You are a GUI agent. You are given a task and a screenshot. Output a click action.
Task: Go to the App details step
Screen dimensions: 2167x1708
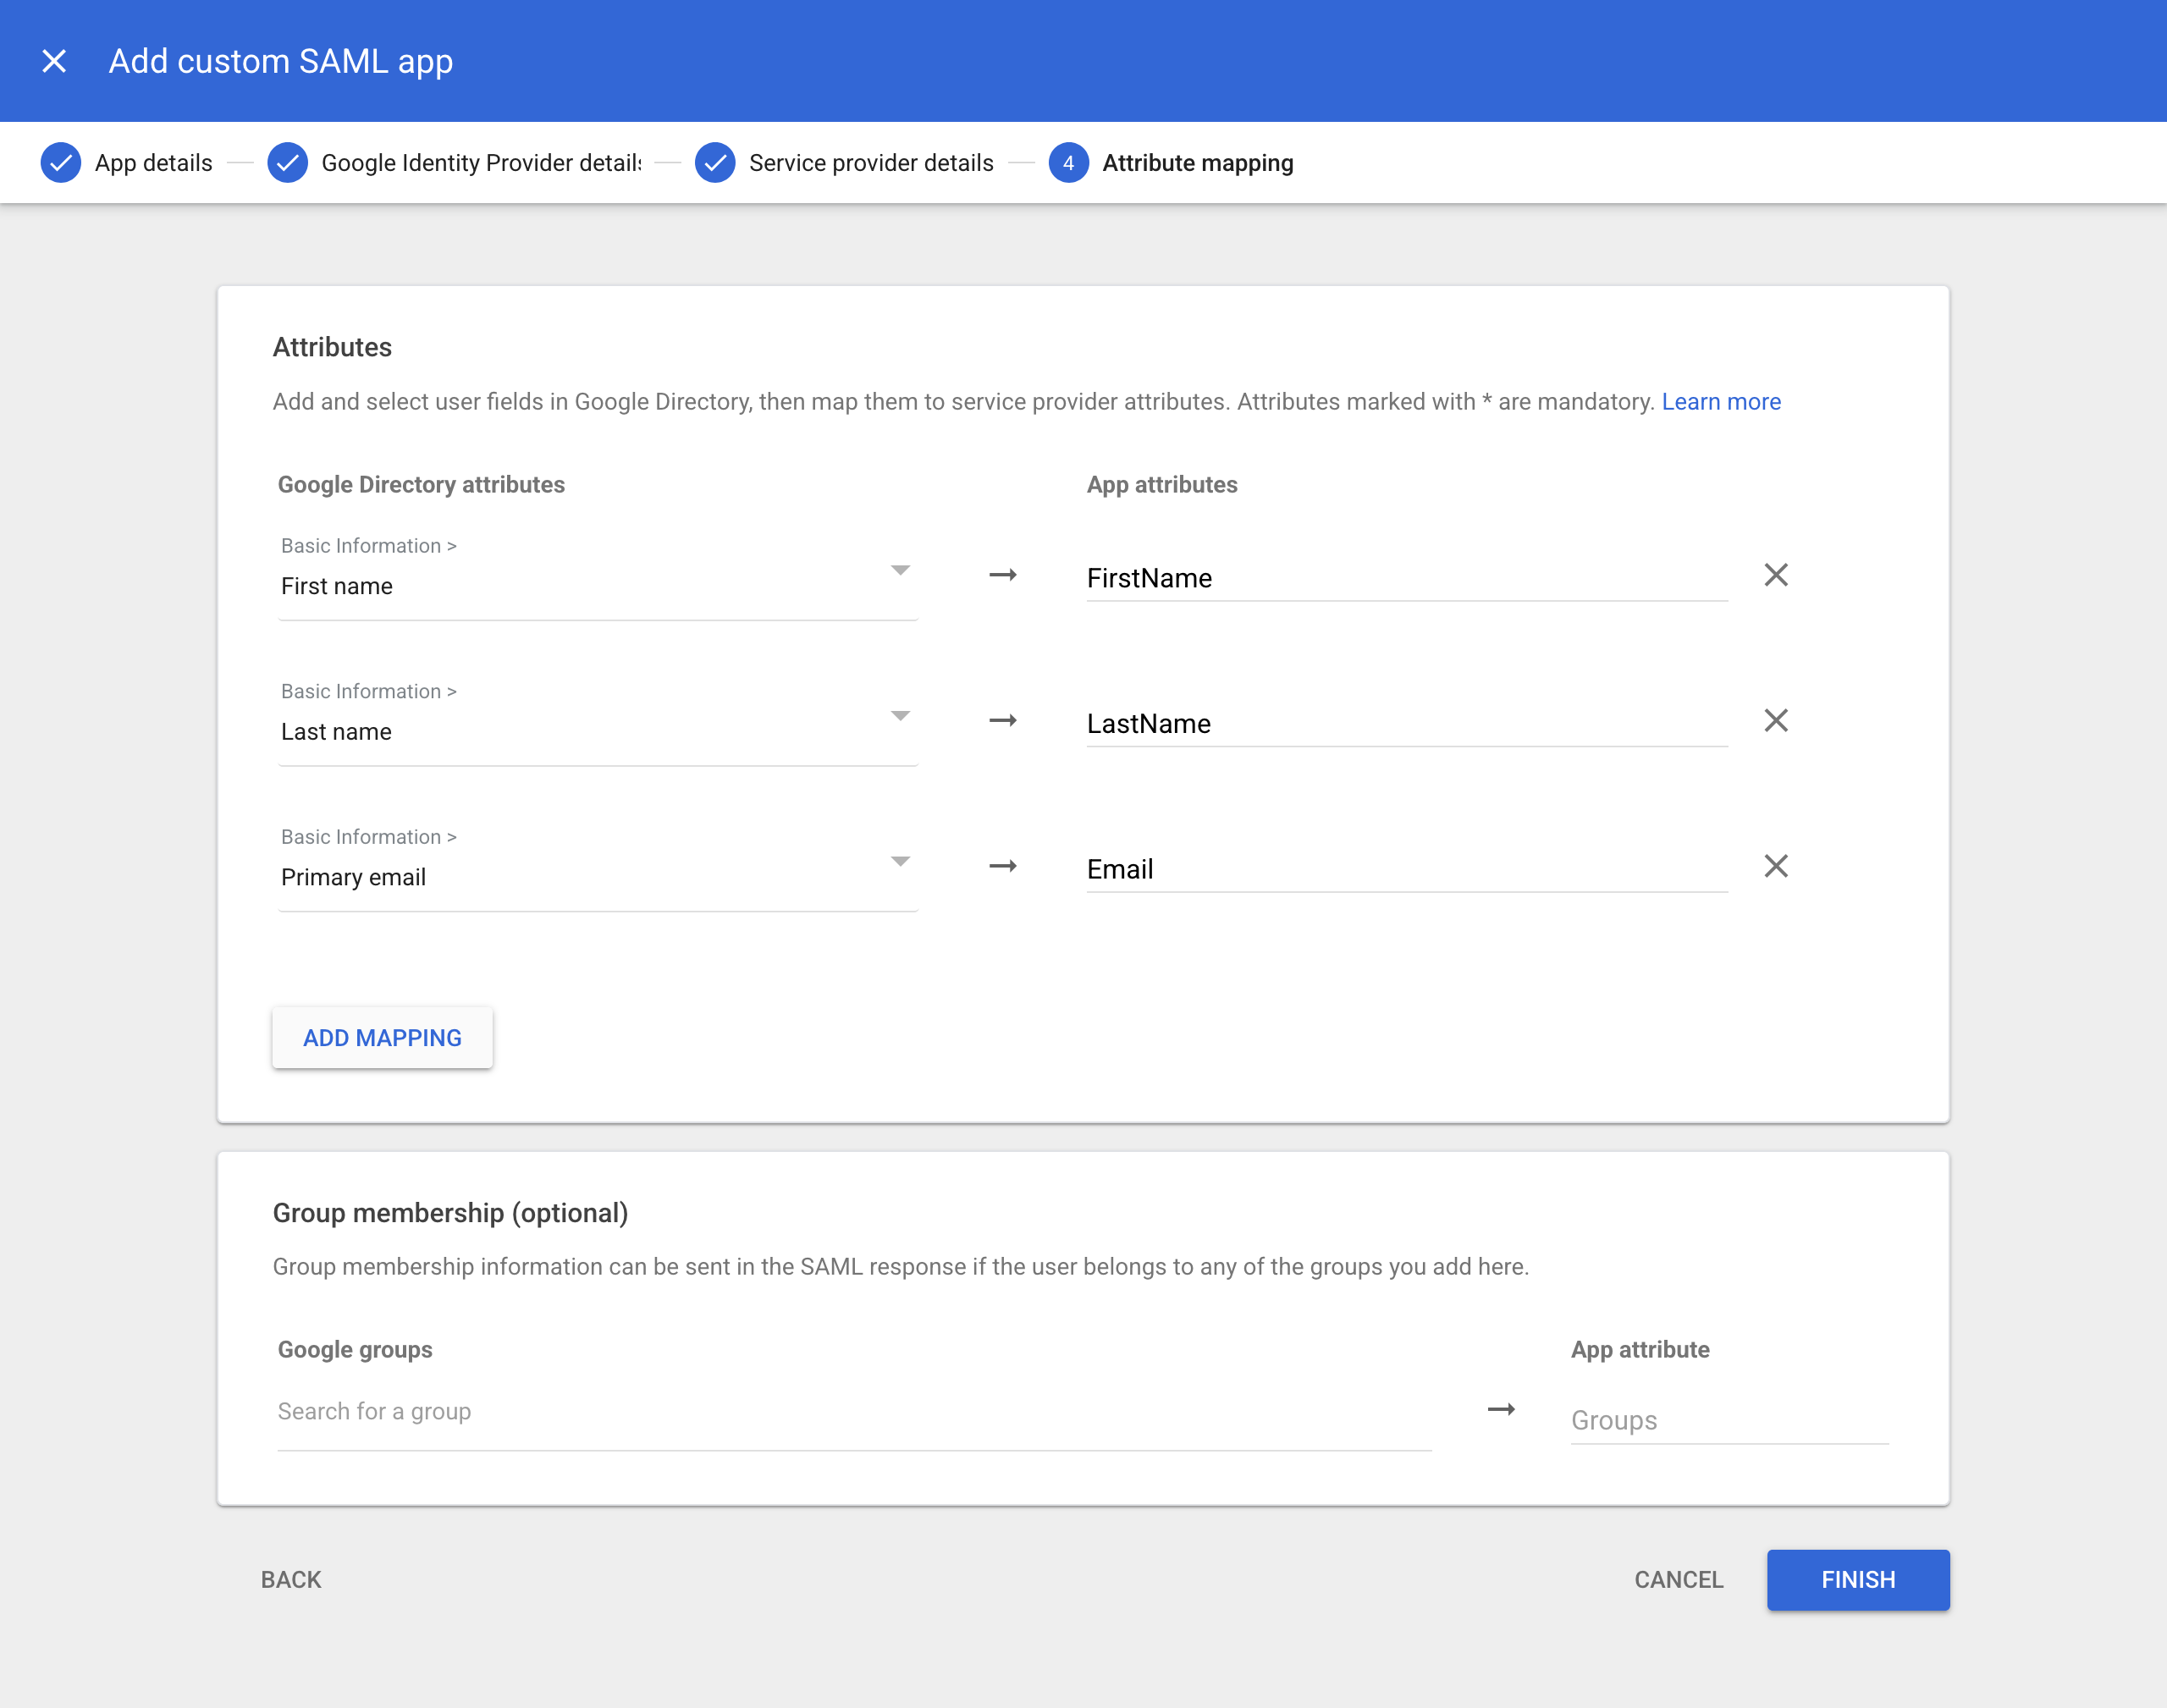pyautogui.click(x=154, y=163)
